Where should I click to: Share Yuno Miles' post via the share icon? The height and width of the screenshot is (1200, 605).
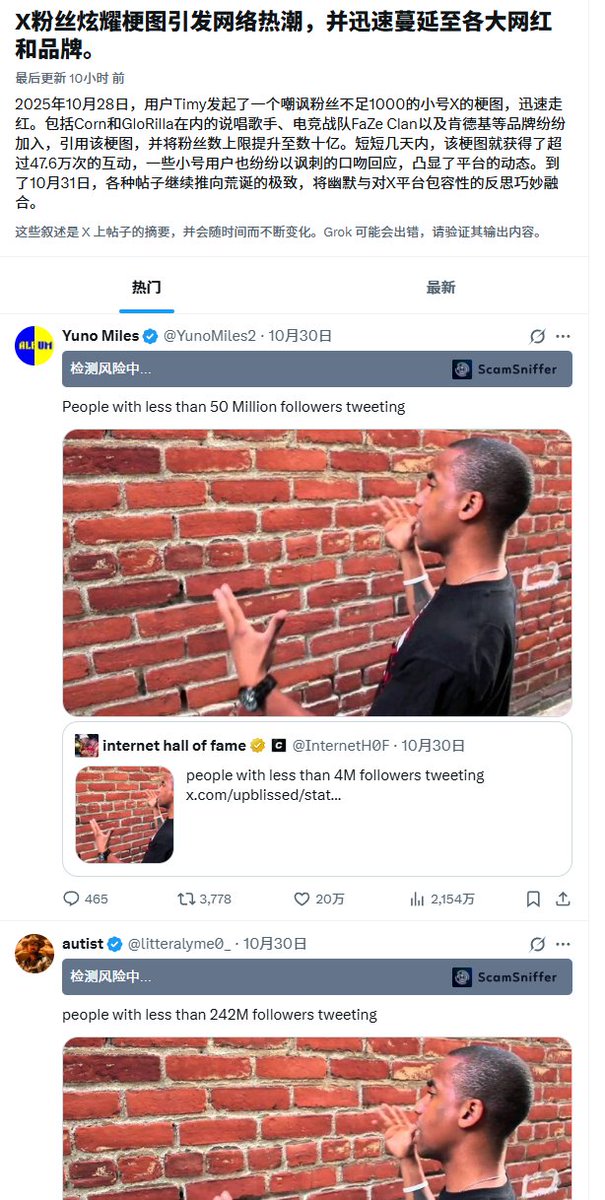tap(562, 899)
